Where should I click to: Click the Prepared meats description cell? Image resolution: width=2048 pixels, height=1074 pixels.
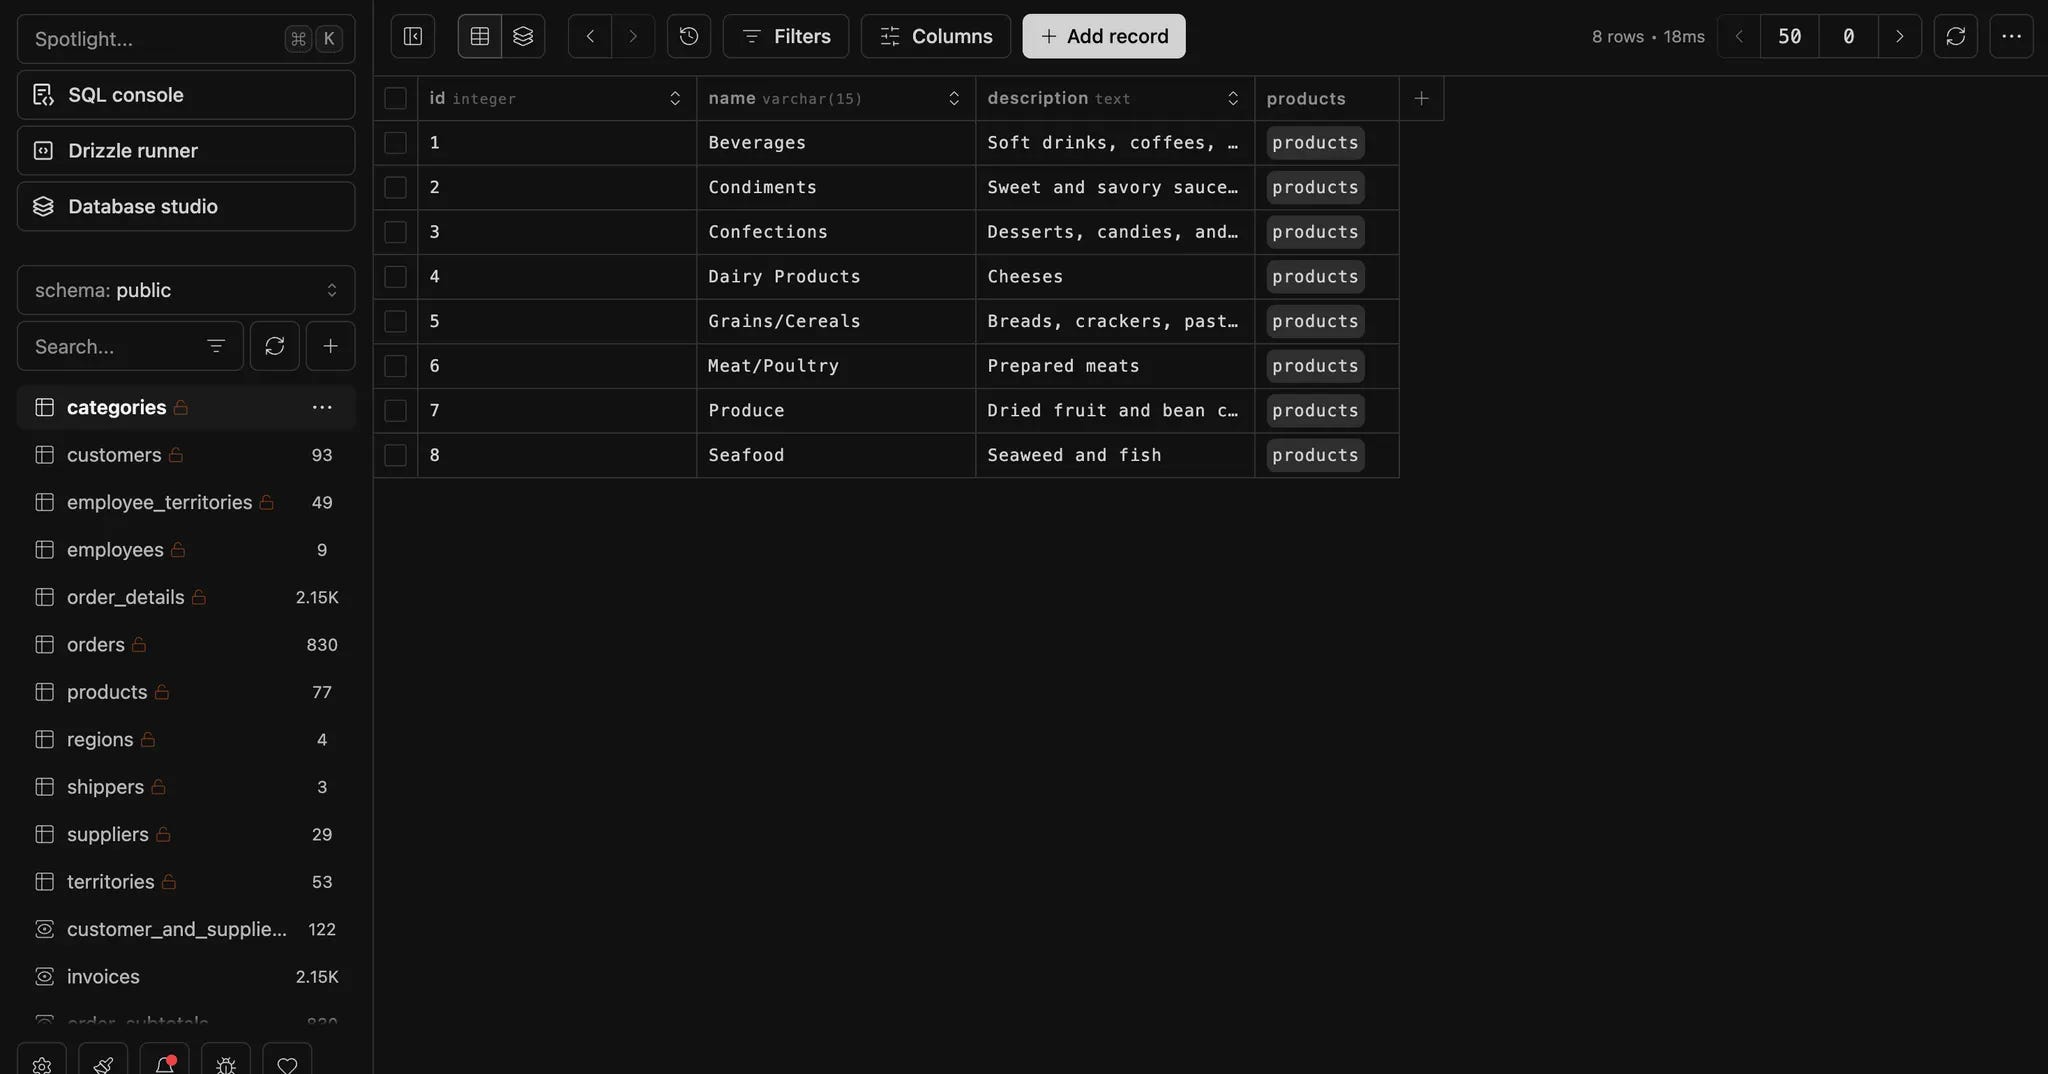(1115, 366)
